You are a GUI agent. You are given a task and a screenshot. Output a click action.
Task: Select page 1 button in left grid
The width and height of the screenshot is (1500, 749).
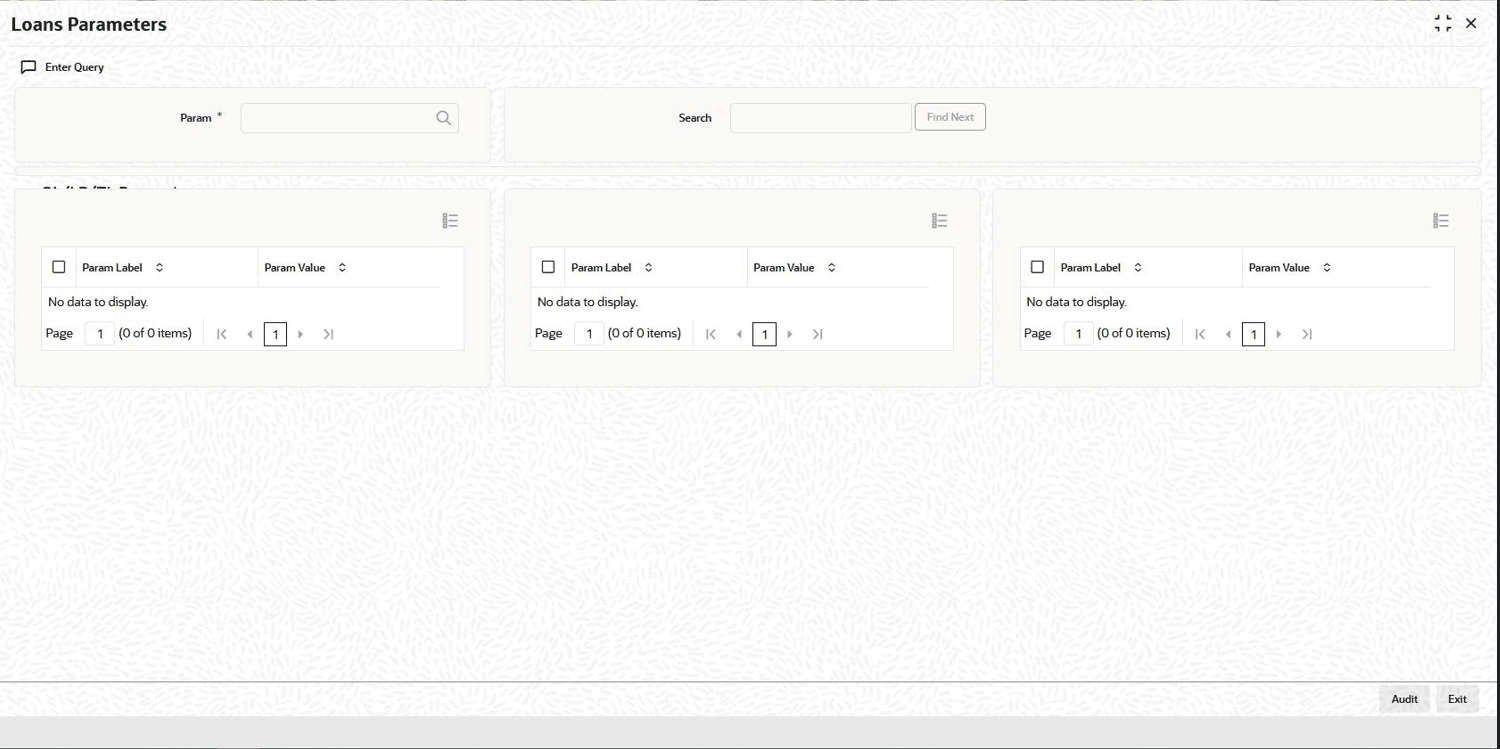tap(275, 334)
